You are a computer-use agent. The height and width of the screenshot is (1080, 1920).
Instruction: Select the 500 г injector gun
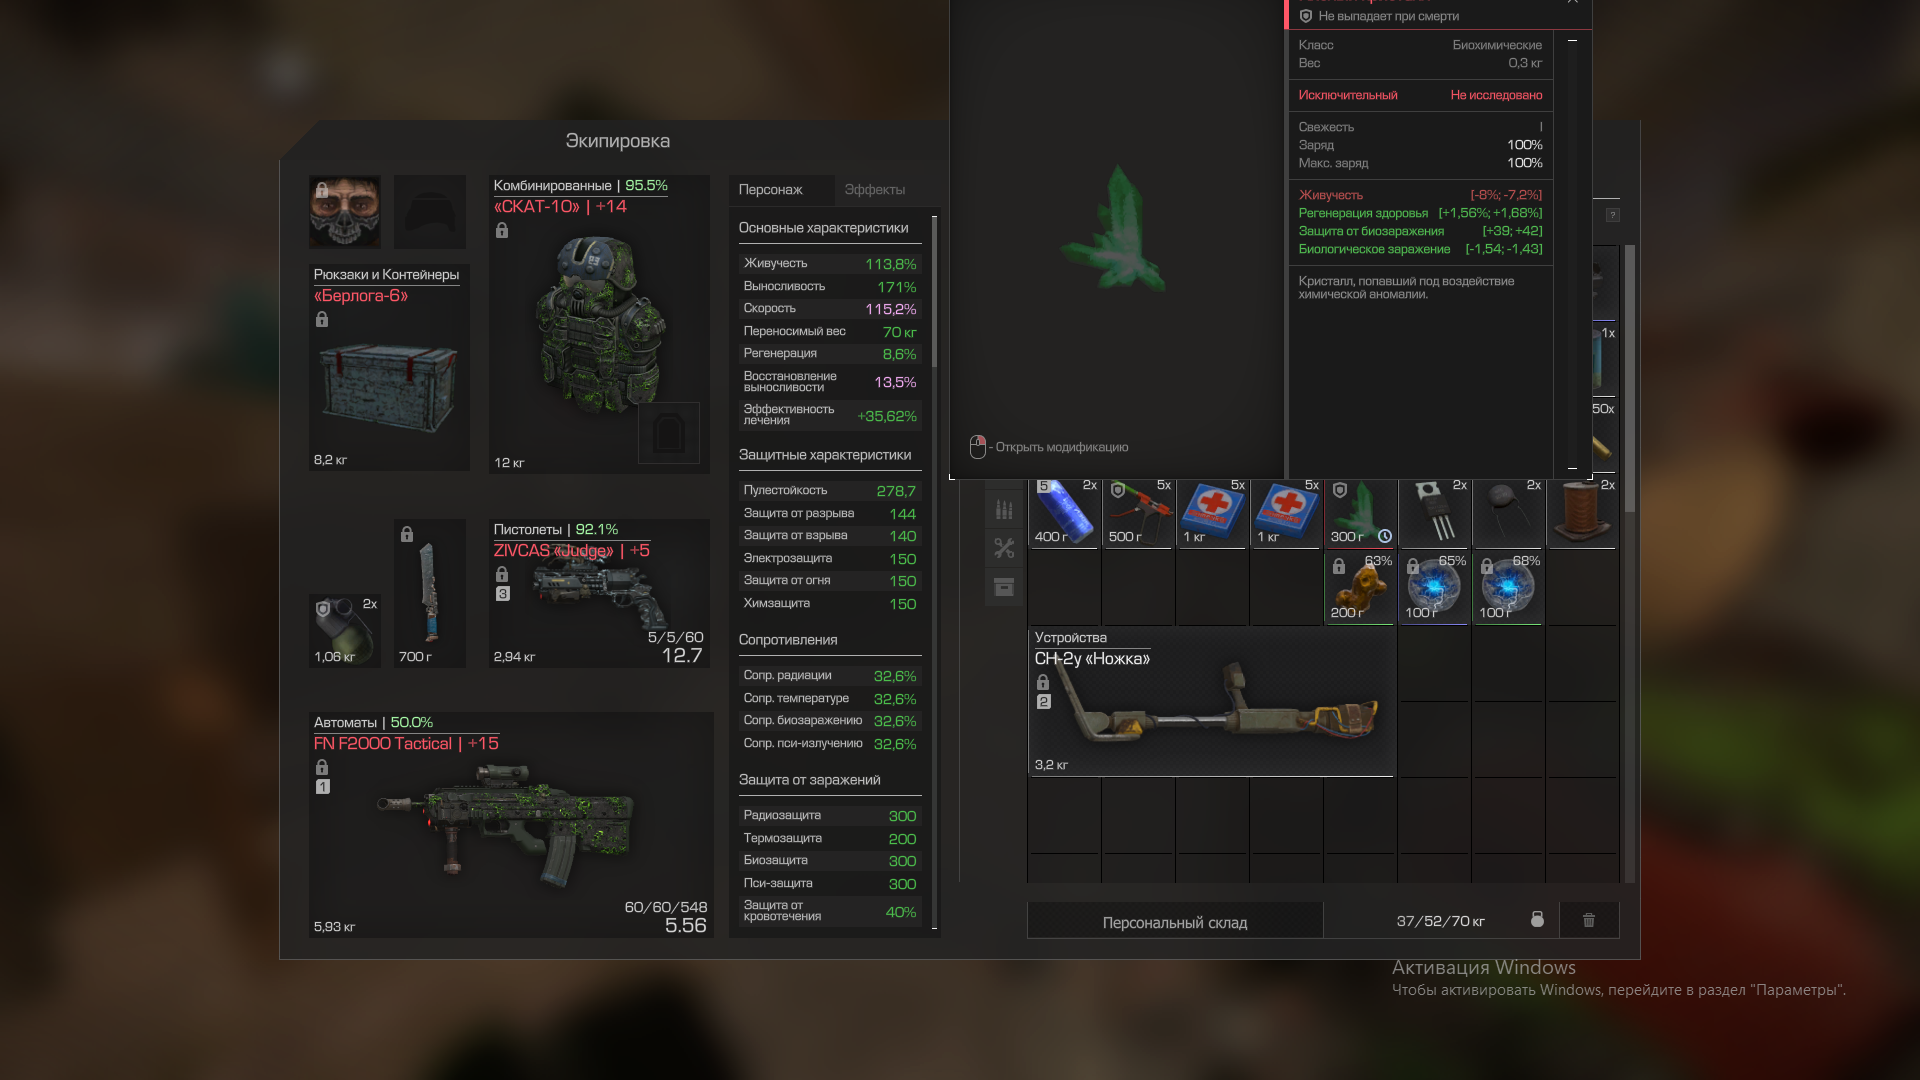click(x=1139, y=513)
